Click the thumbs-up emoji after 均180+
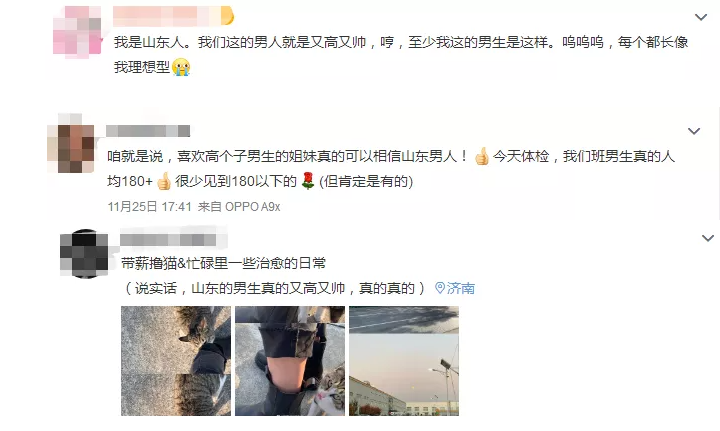 click(x=163, y=181)
